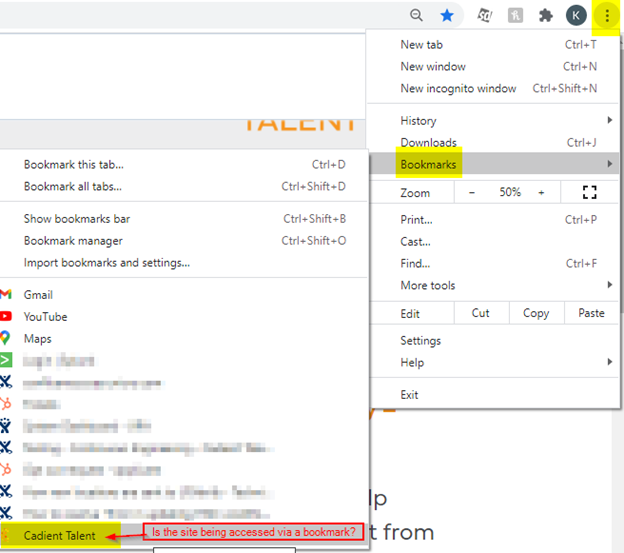
Task: Click the zoom magnifier icon in address bar
Action: pyautogui.click(x=416, y=16)
